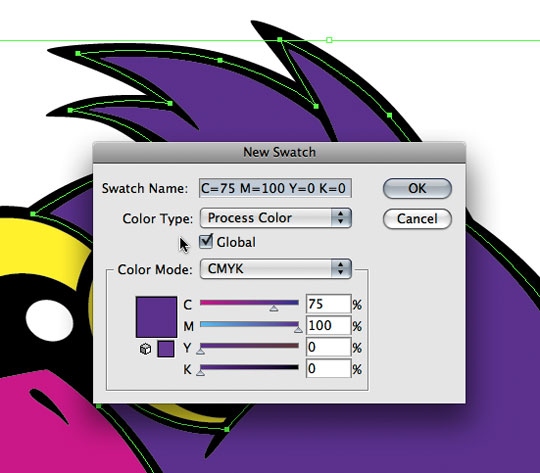Image resolution: width=540 pixels, height=473 pixels.
Task: Click the small web-safe color swatch
Action: tap(166, 349)
